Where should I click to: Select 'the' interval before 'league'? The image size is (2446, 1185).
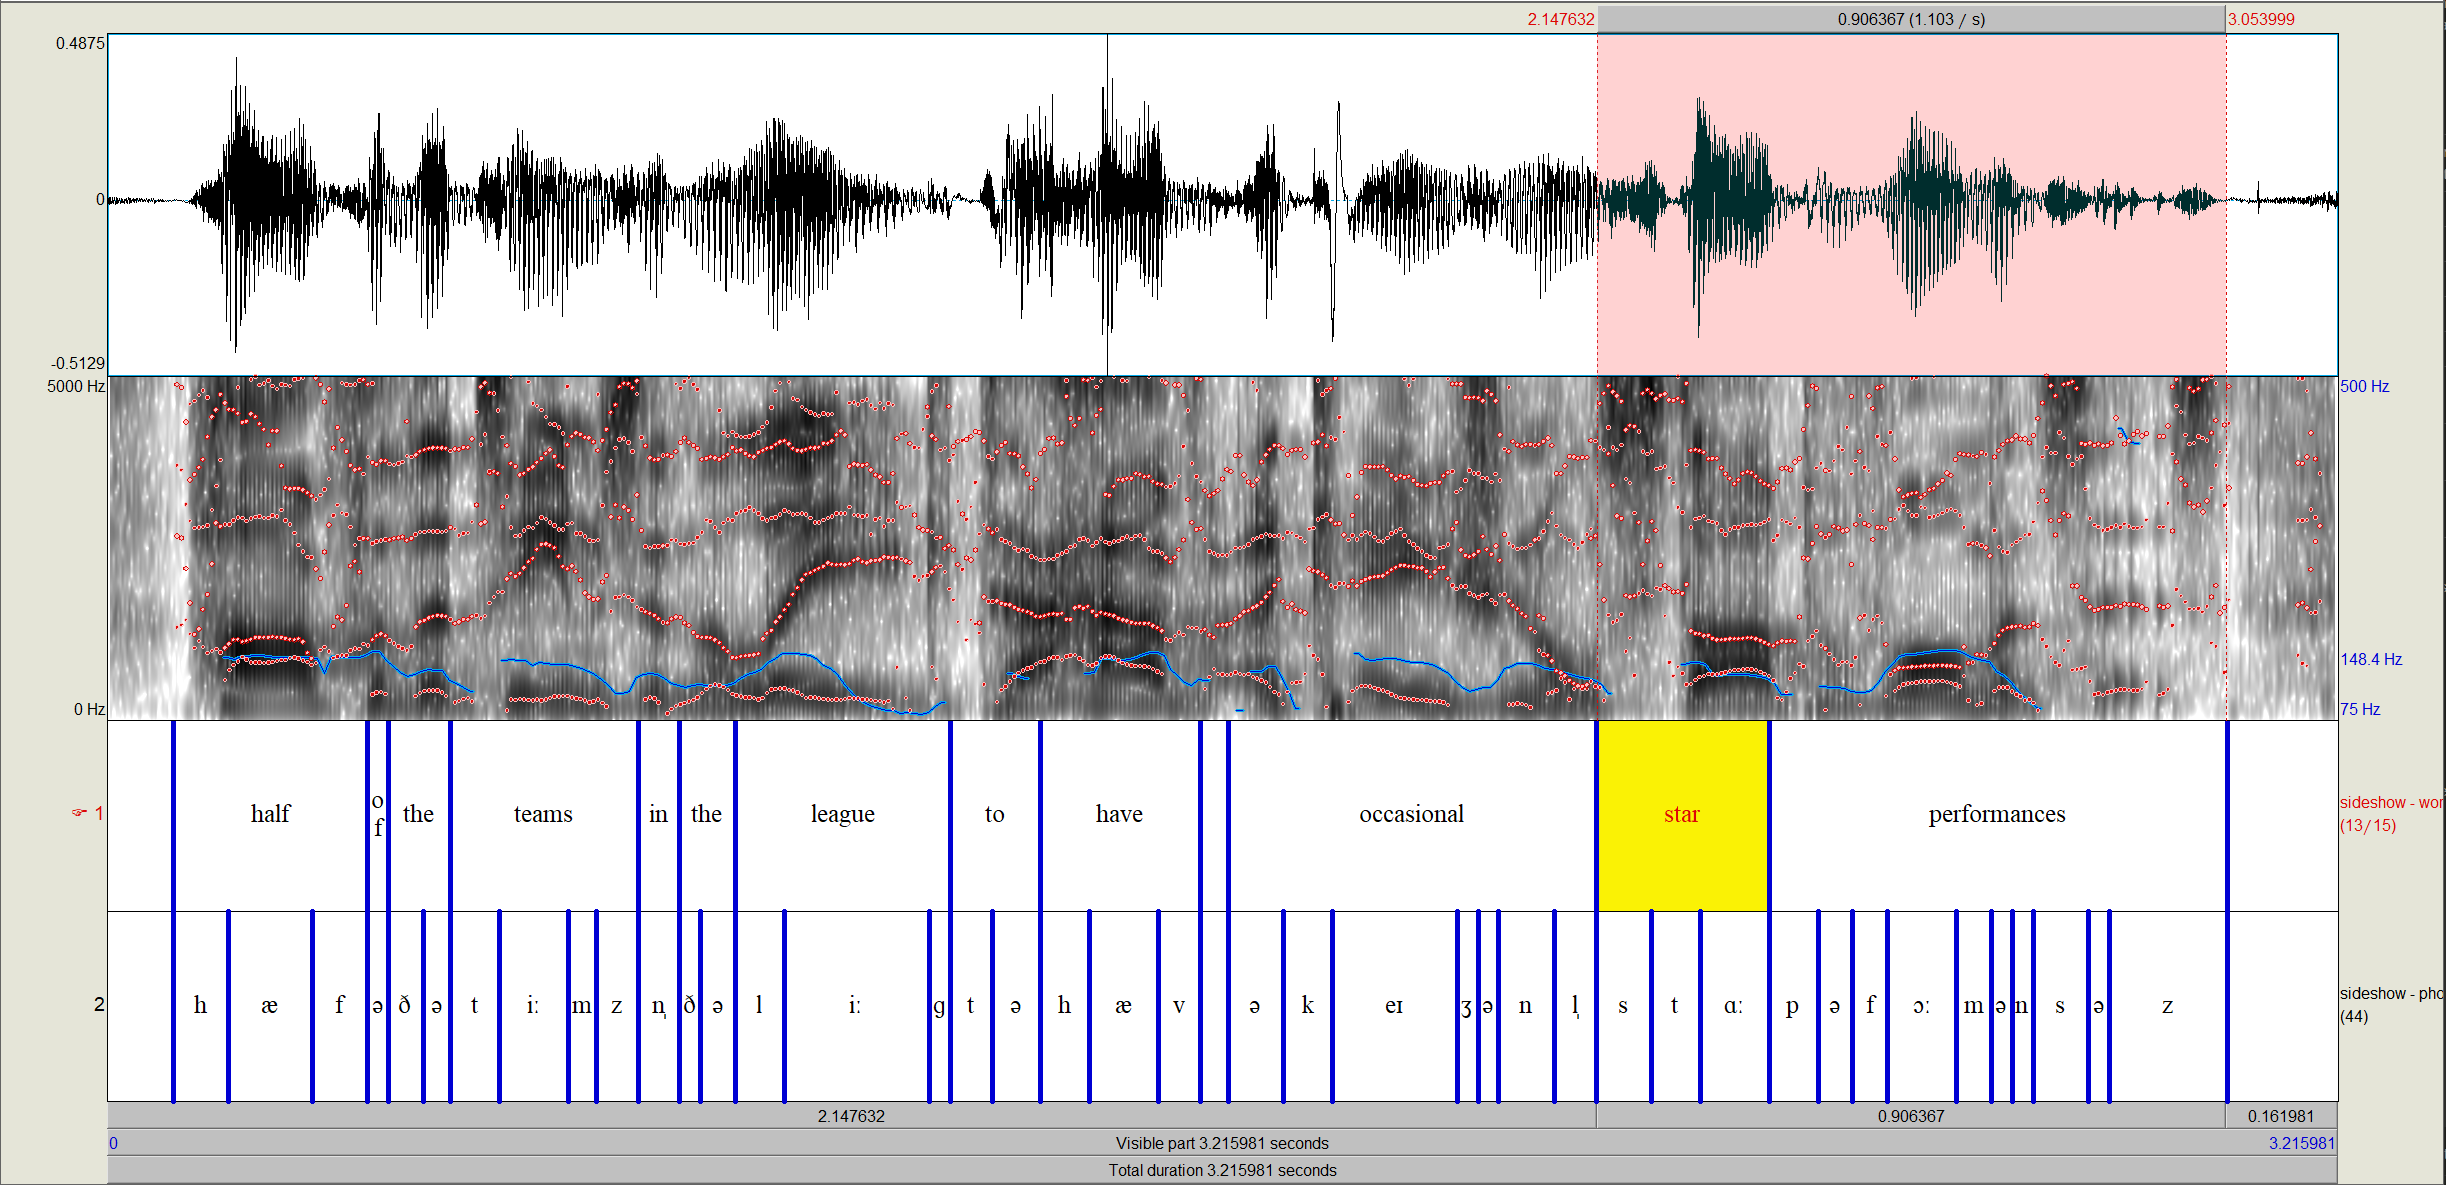[x=706, y=815]
